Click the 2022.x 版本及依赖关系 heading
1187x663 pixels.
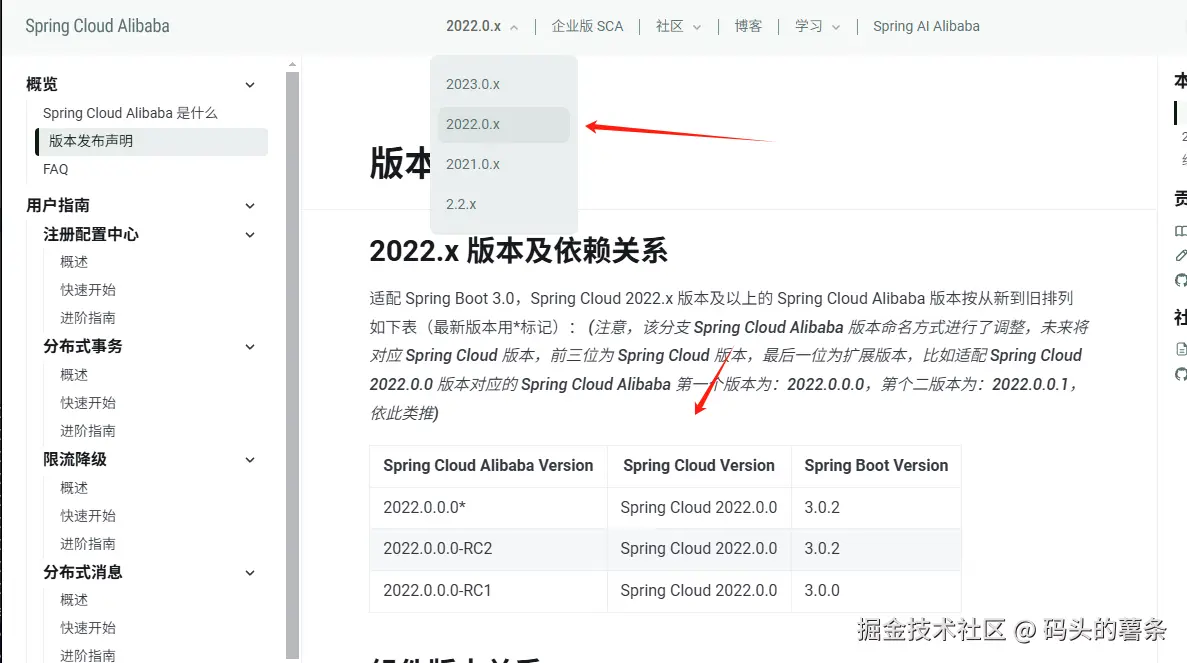(519, 251)
